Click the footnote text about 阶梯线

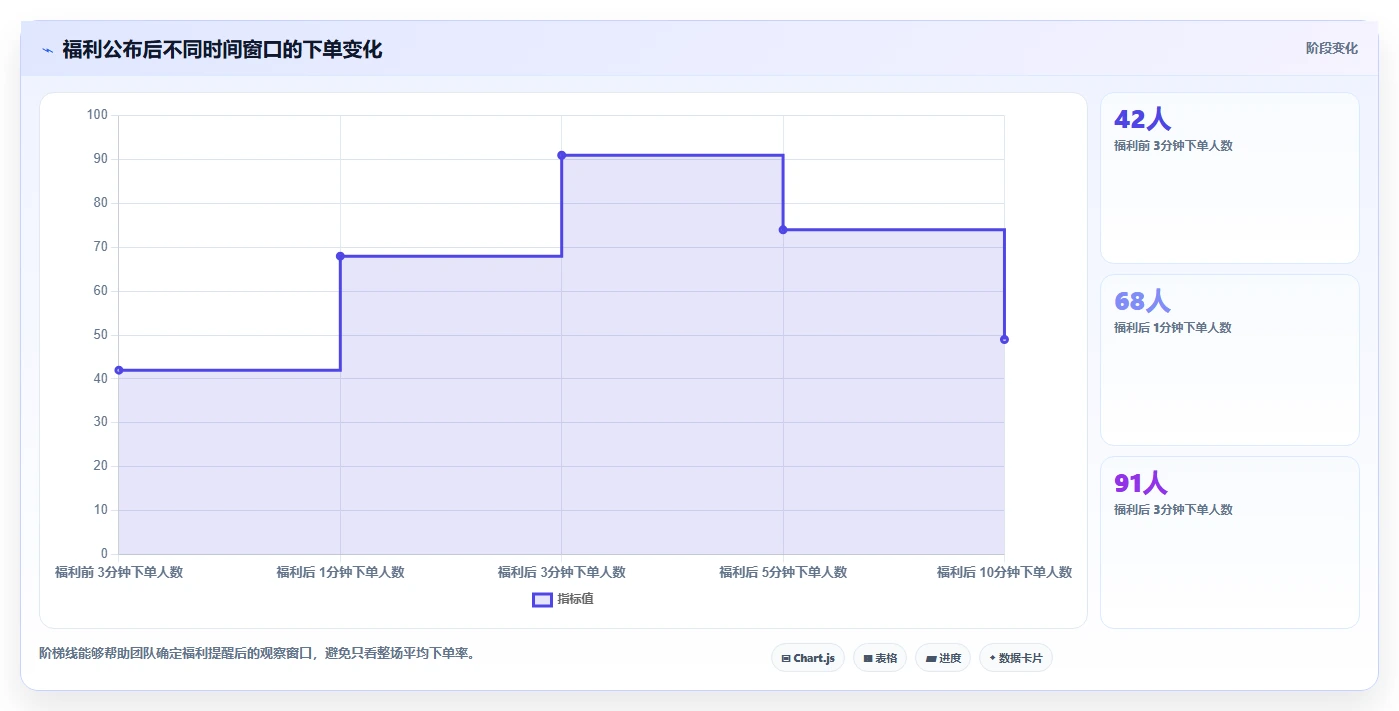click(x=258, y=654)
